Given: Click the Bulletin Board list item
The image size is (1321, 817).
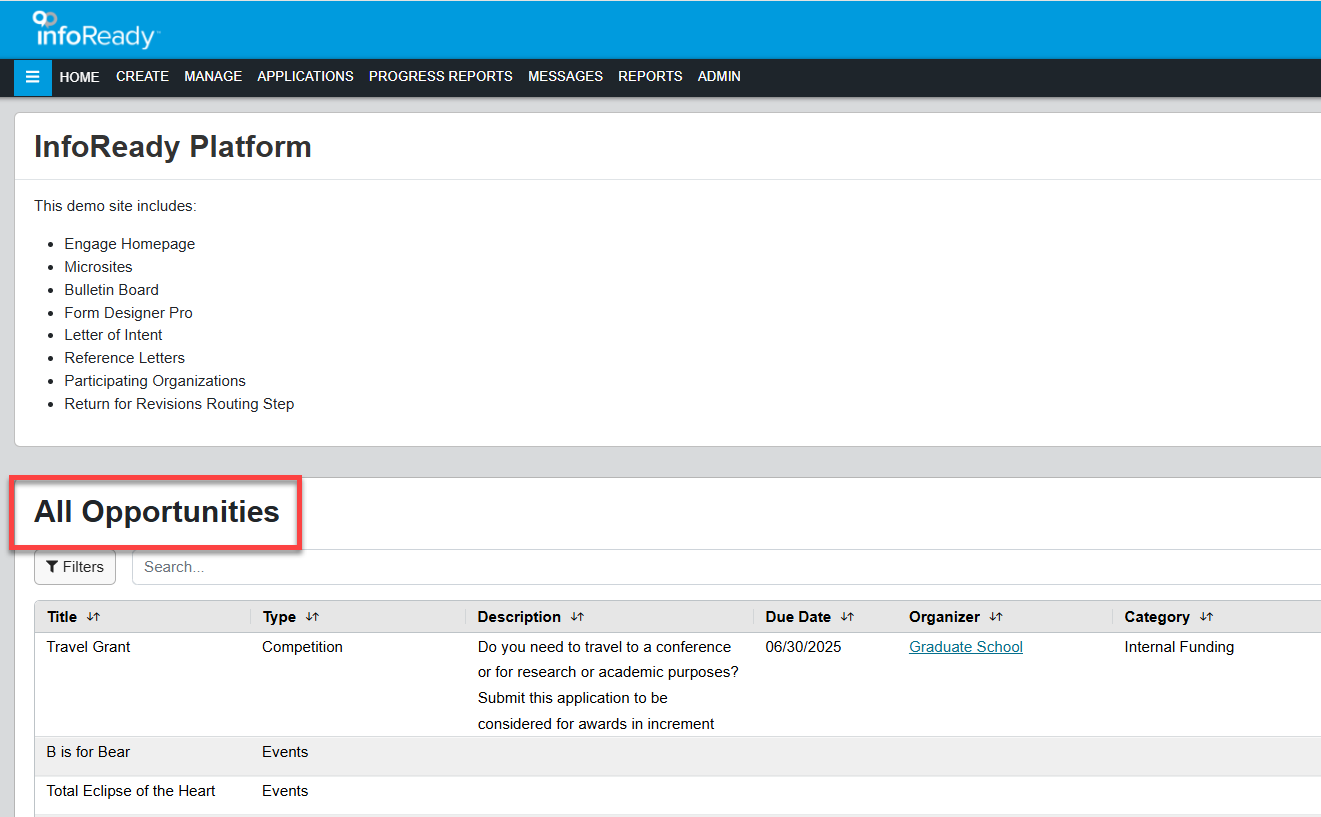Looking at the screenshot, I should (x=111, y=290).
